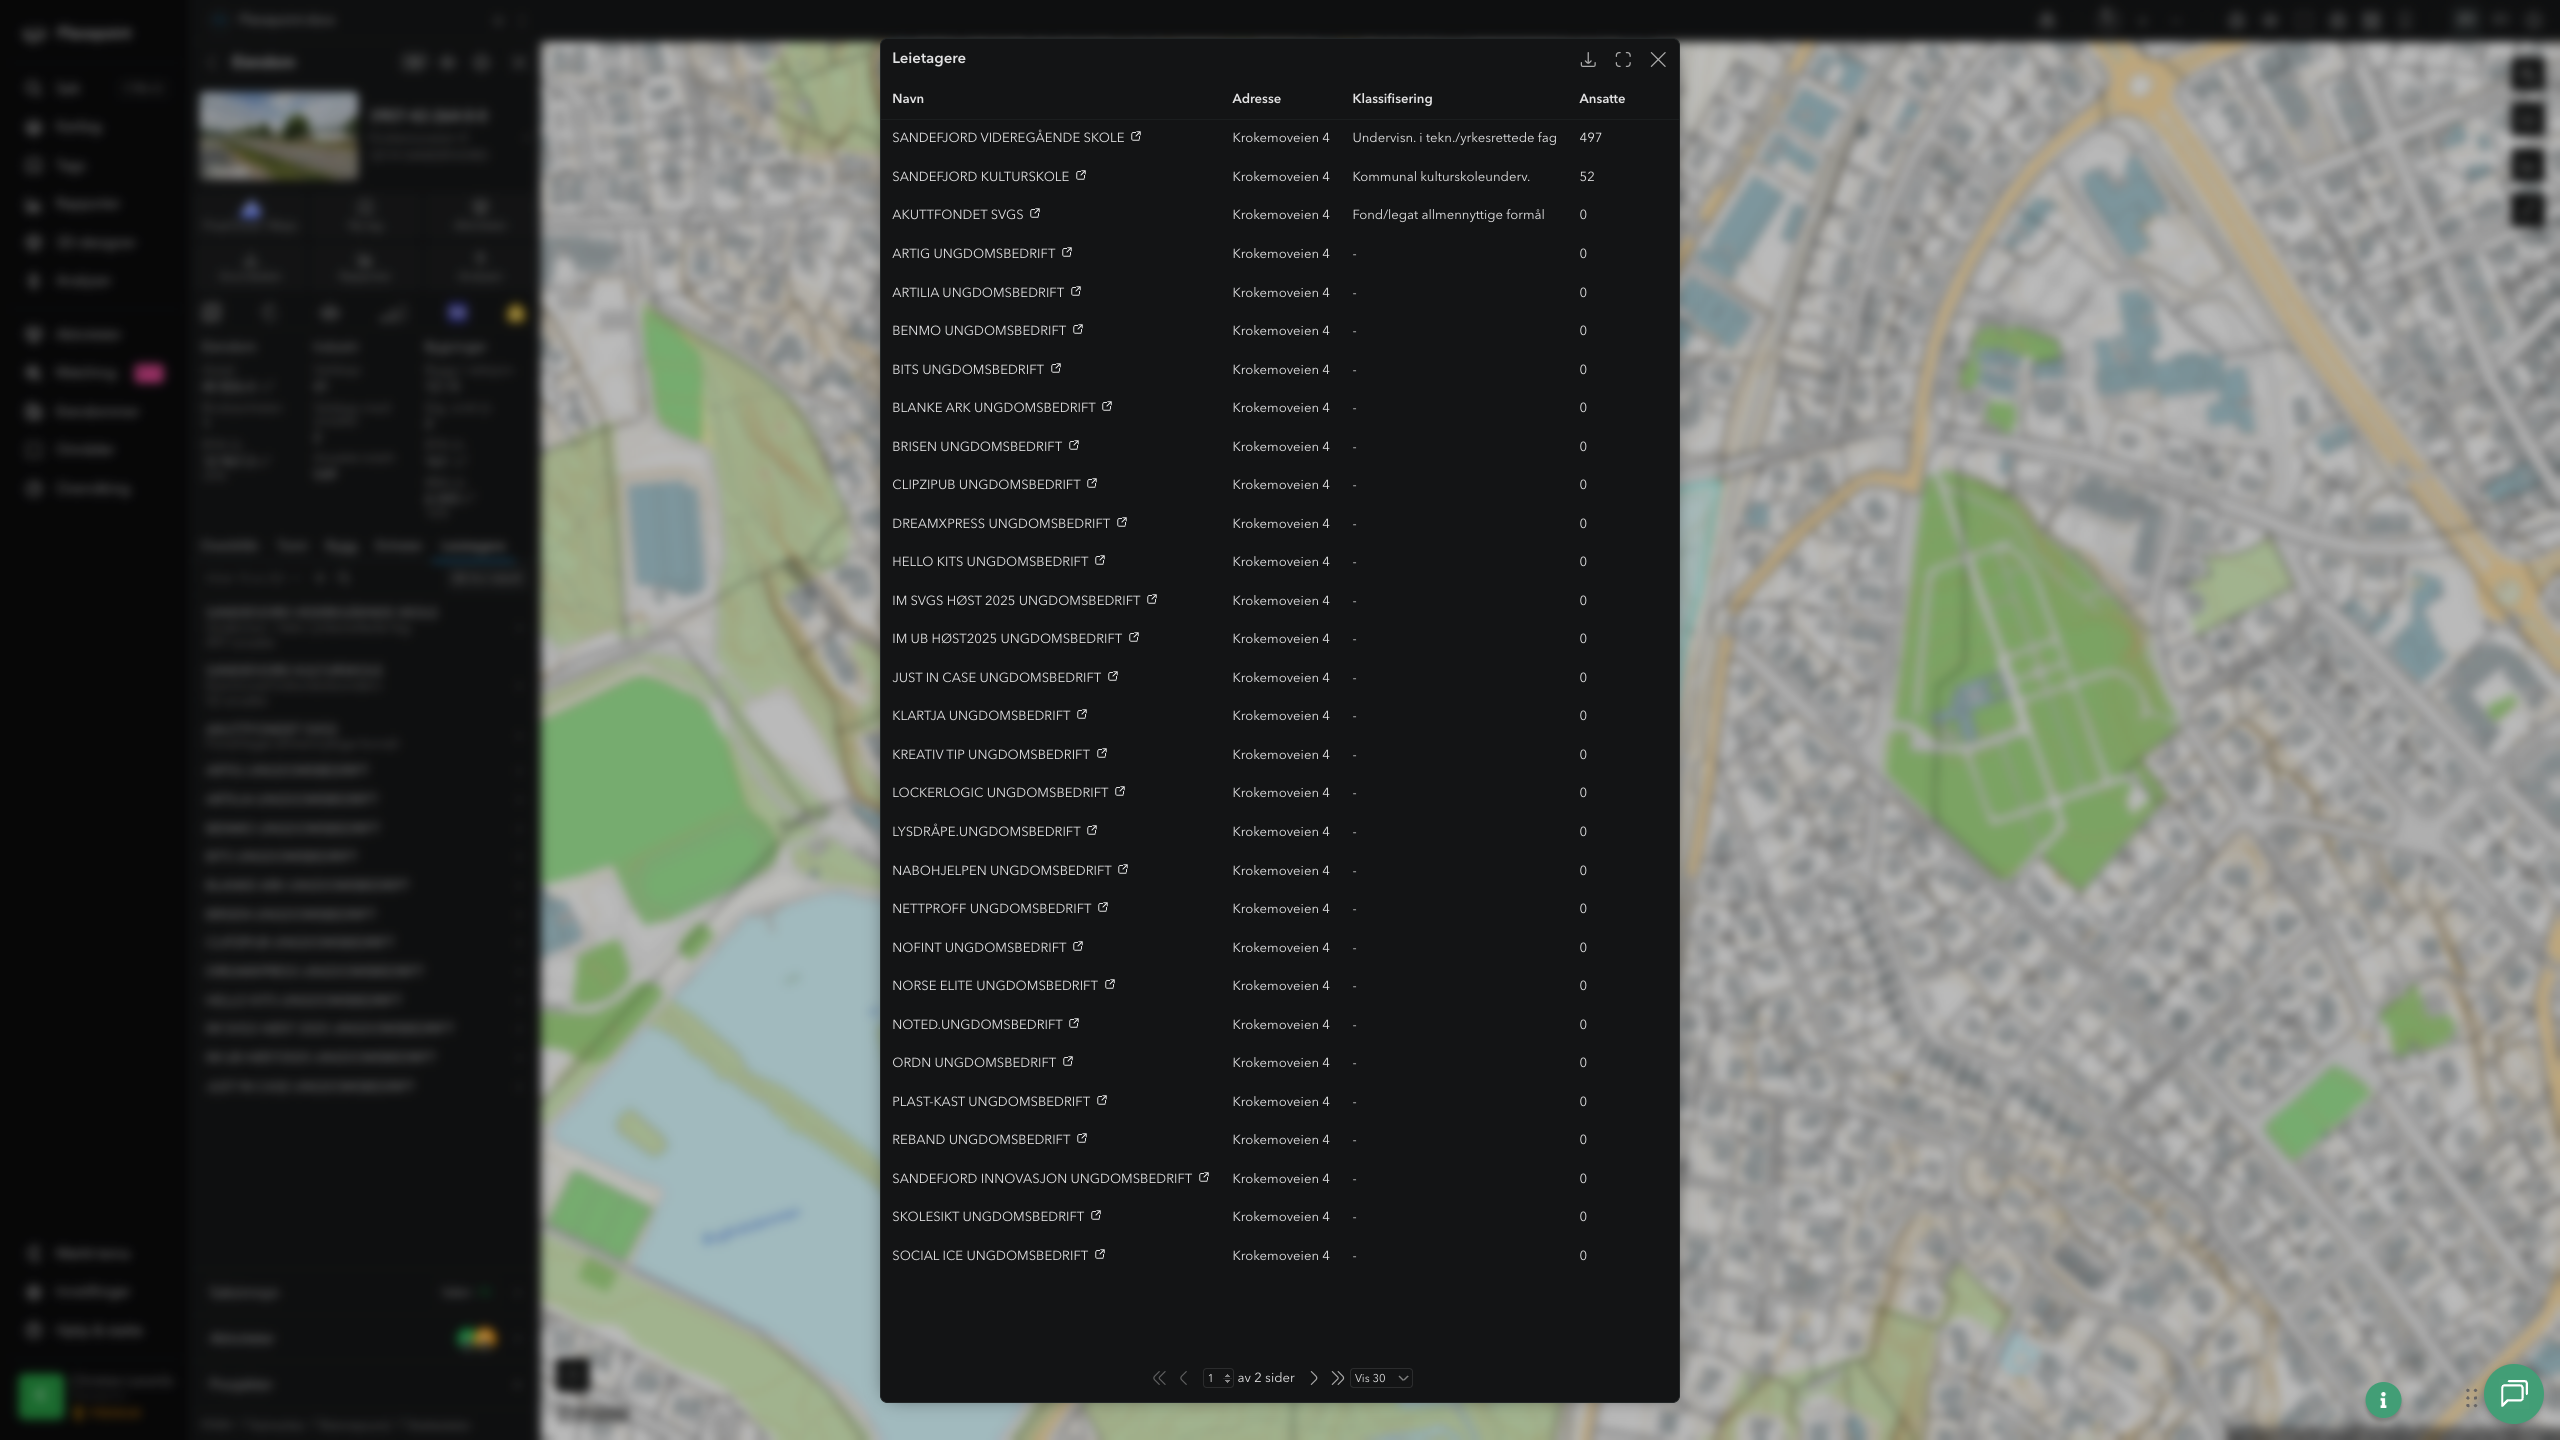Open external link for ORDN UNGDOMSBEDRIFT
The width and height of the screenshot is (2560, 1440).
(x=1068, y=1062)
